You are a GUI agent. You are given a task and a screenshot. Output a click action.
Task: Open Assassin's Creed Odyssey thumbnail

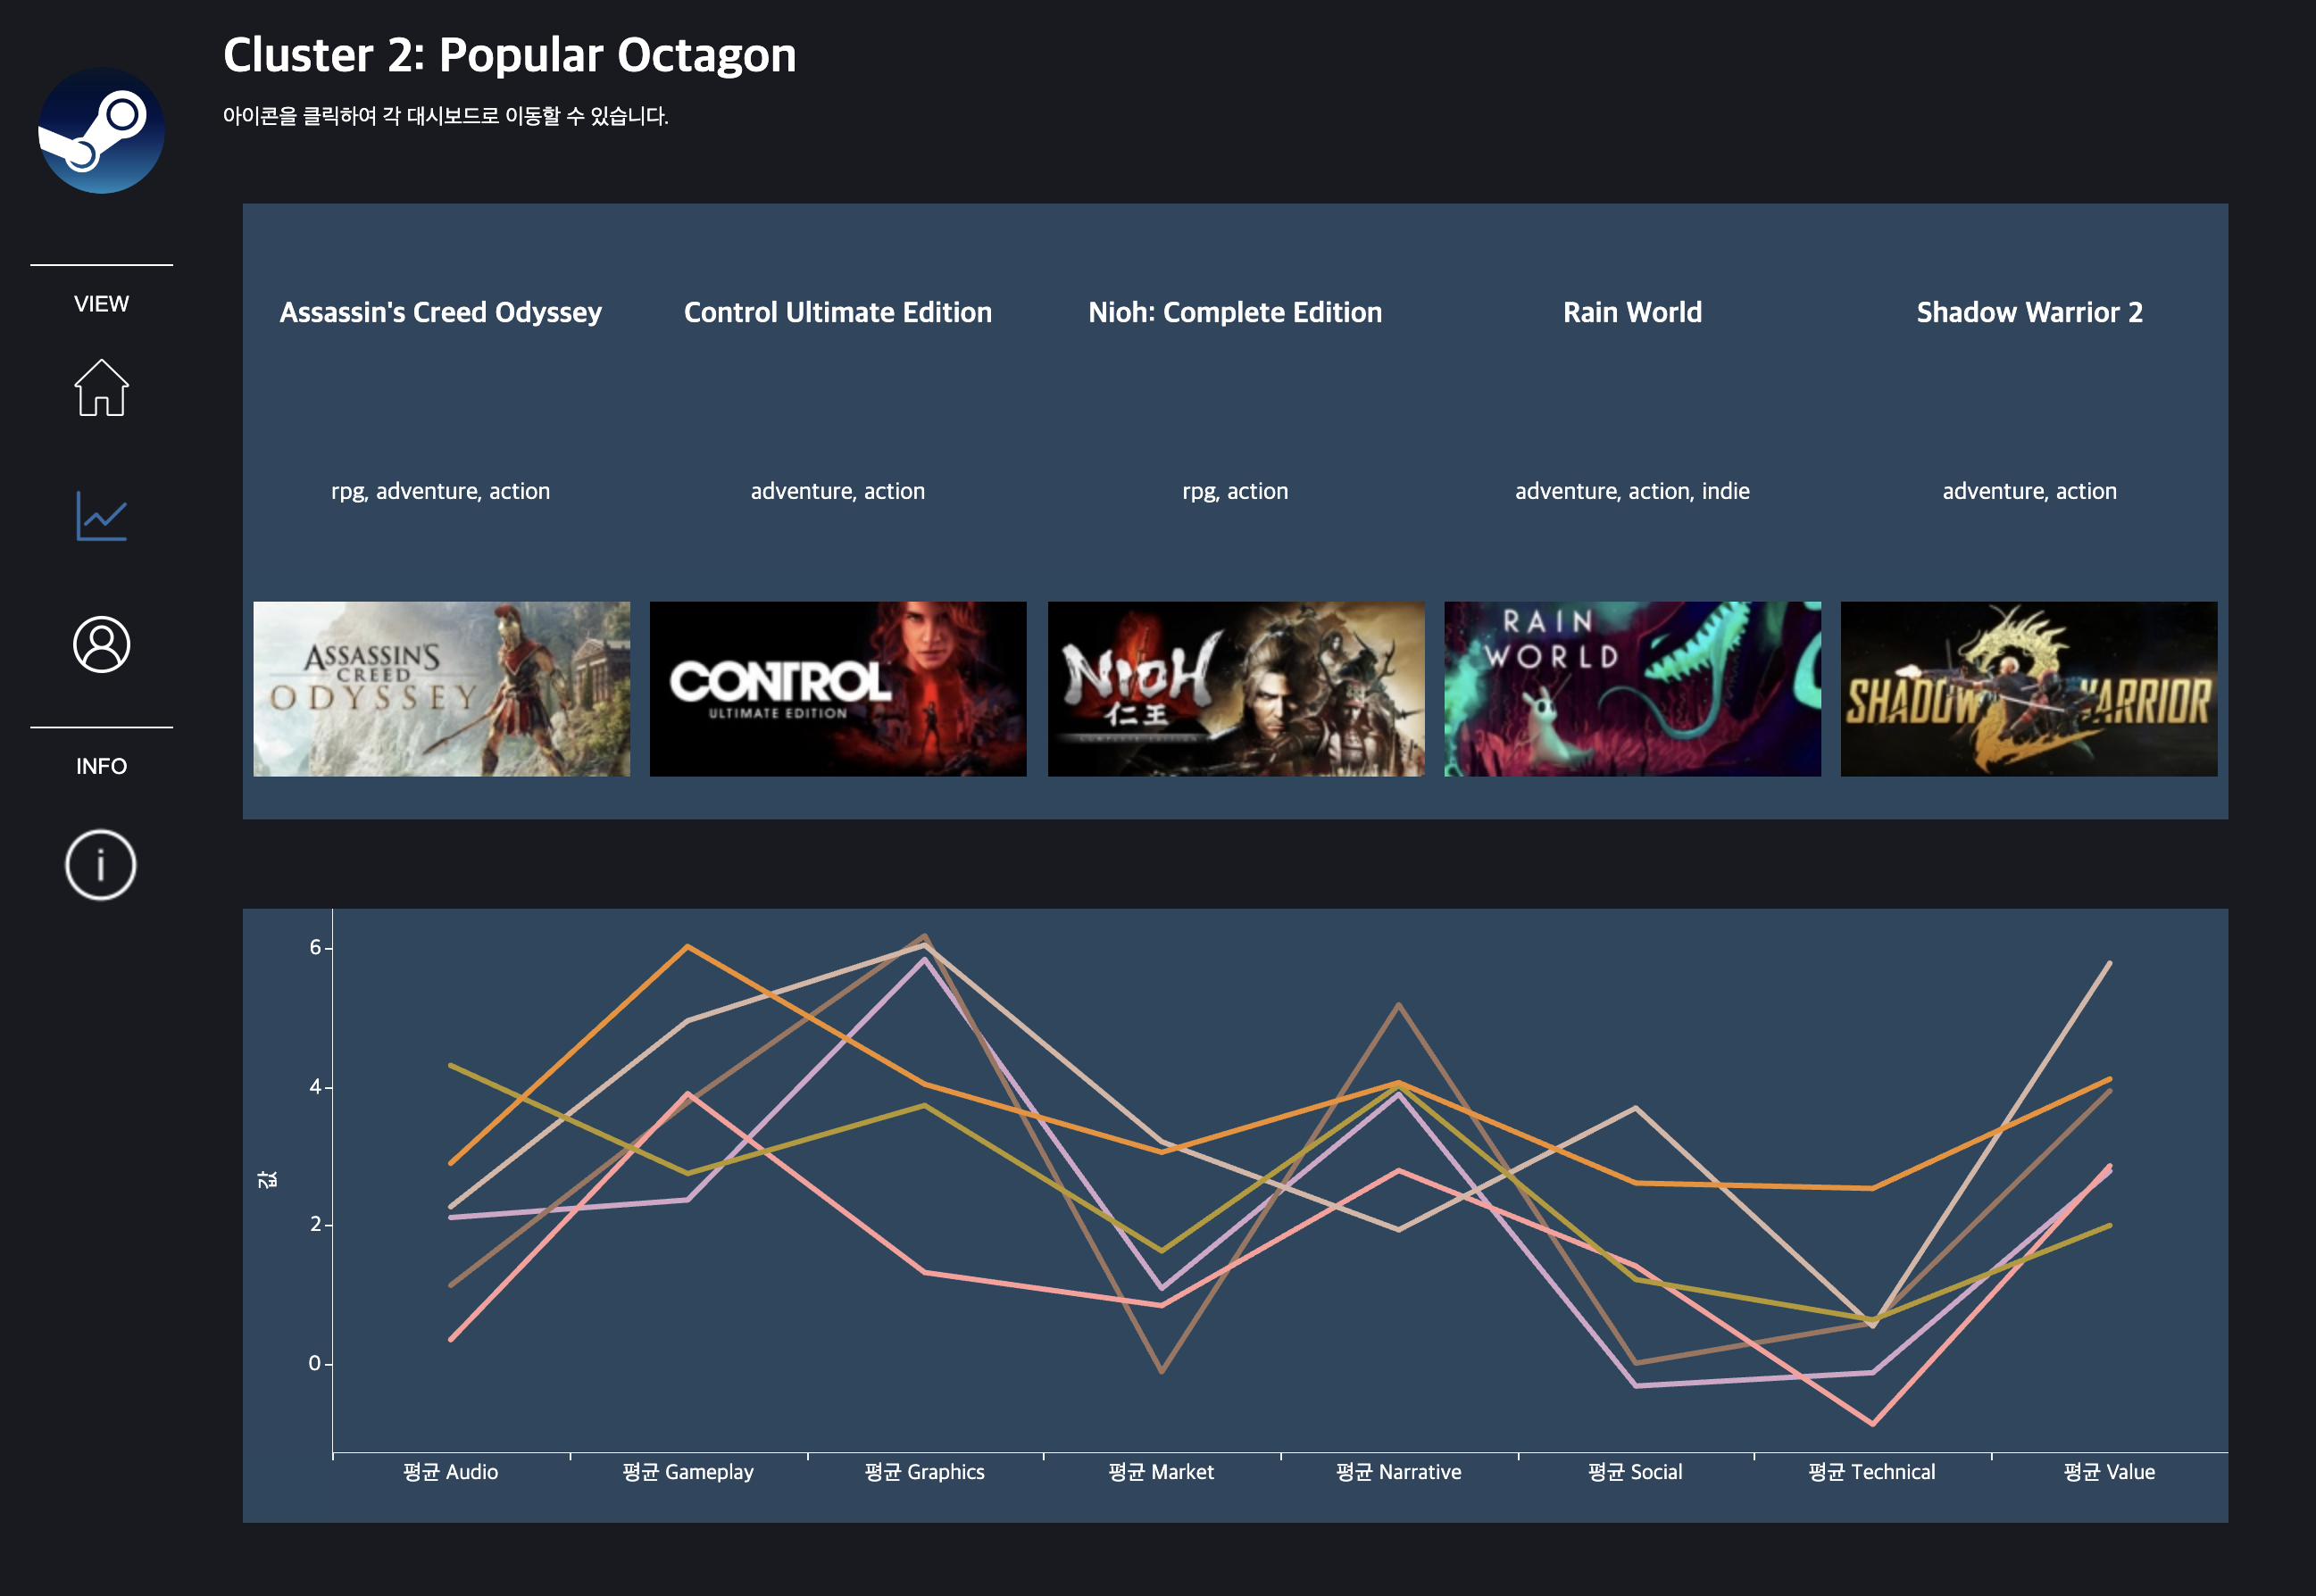point(441,688)
